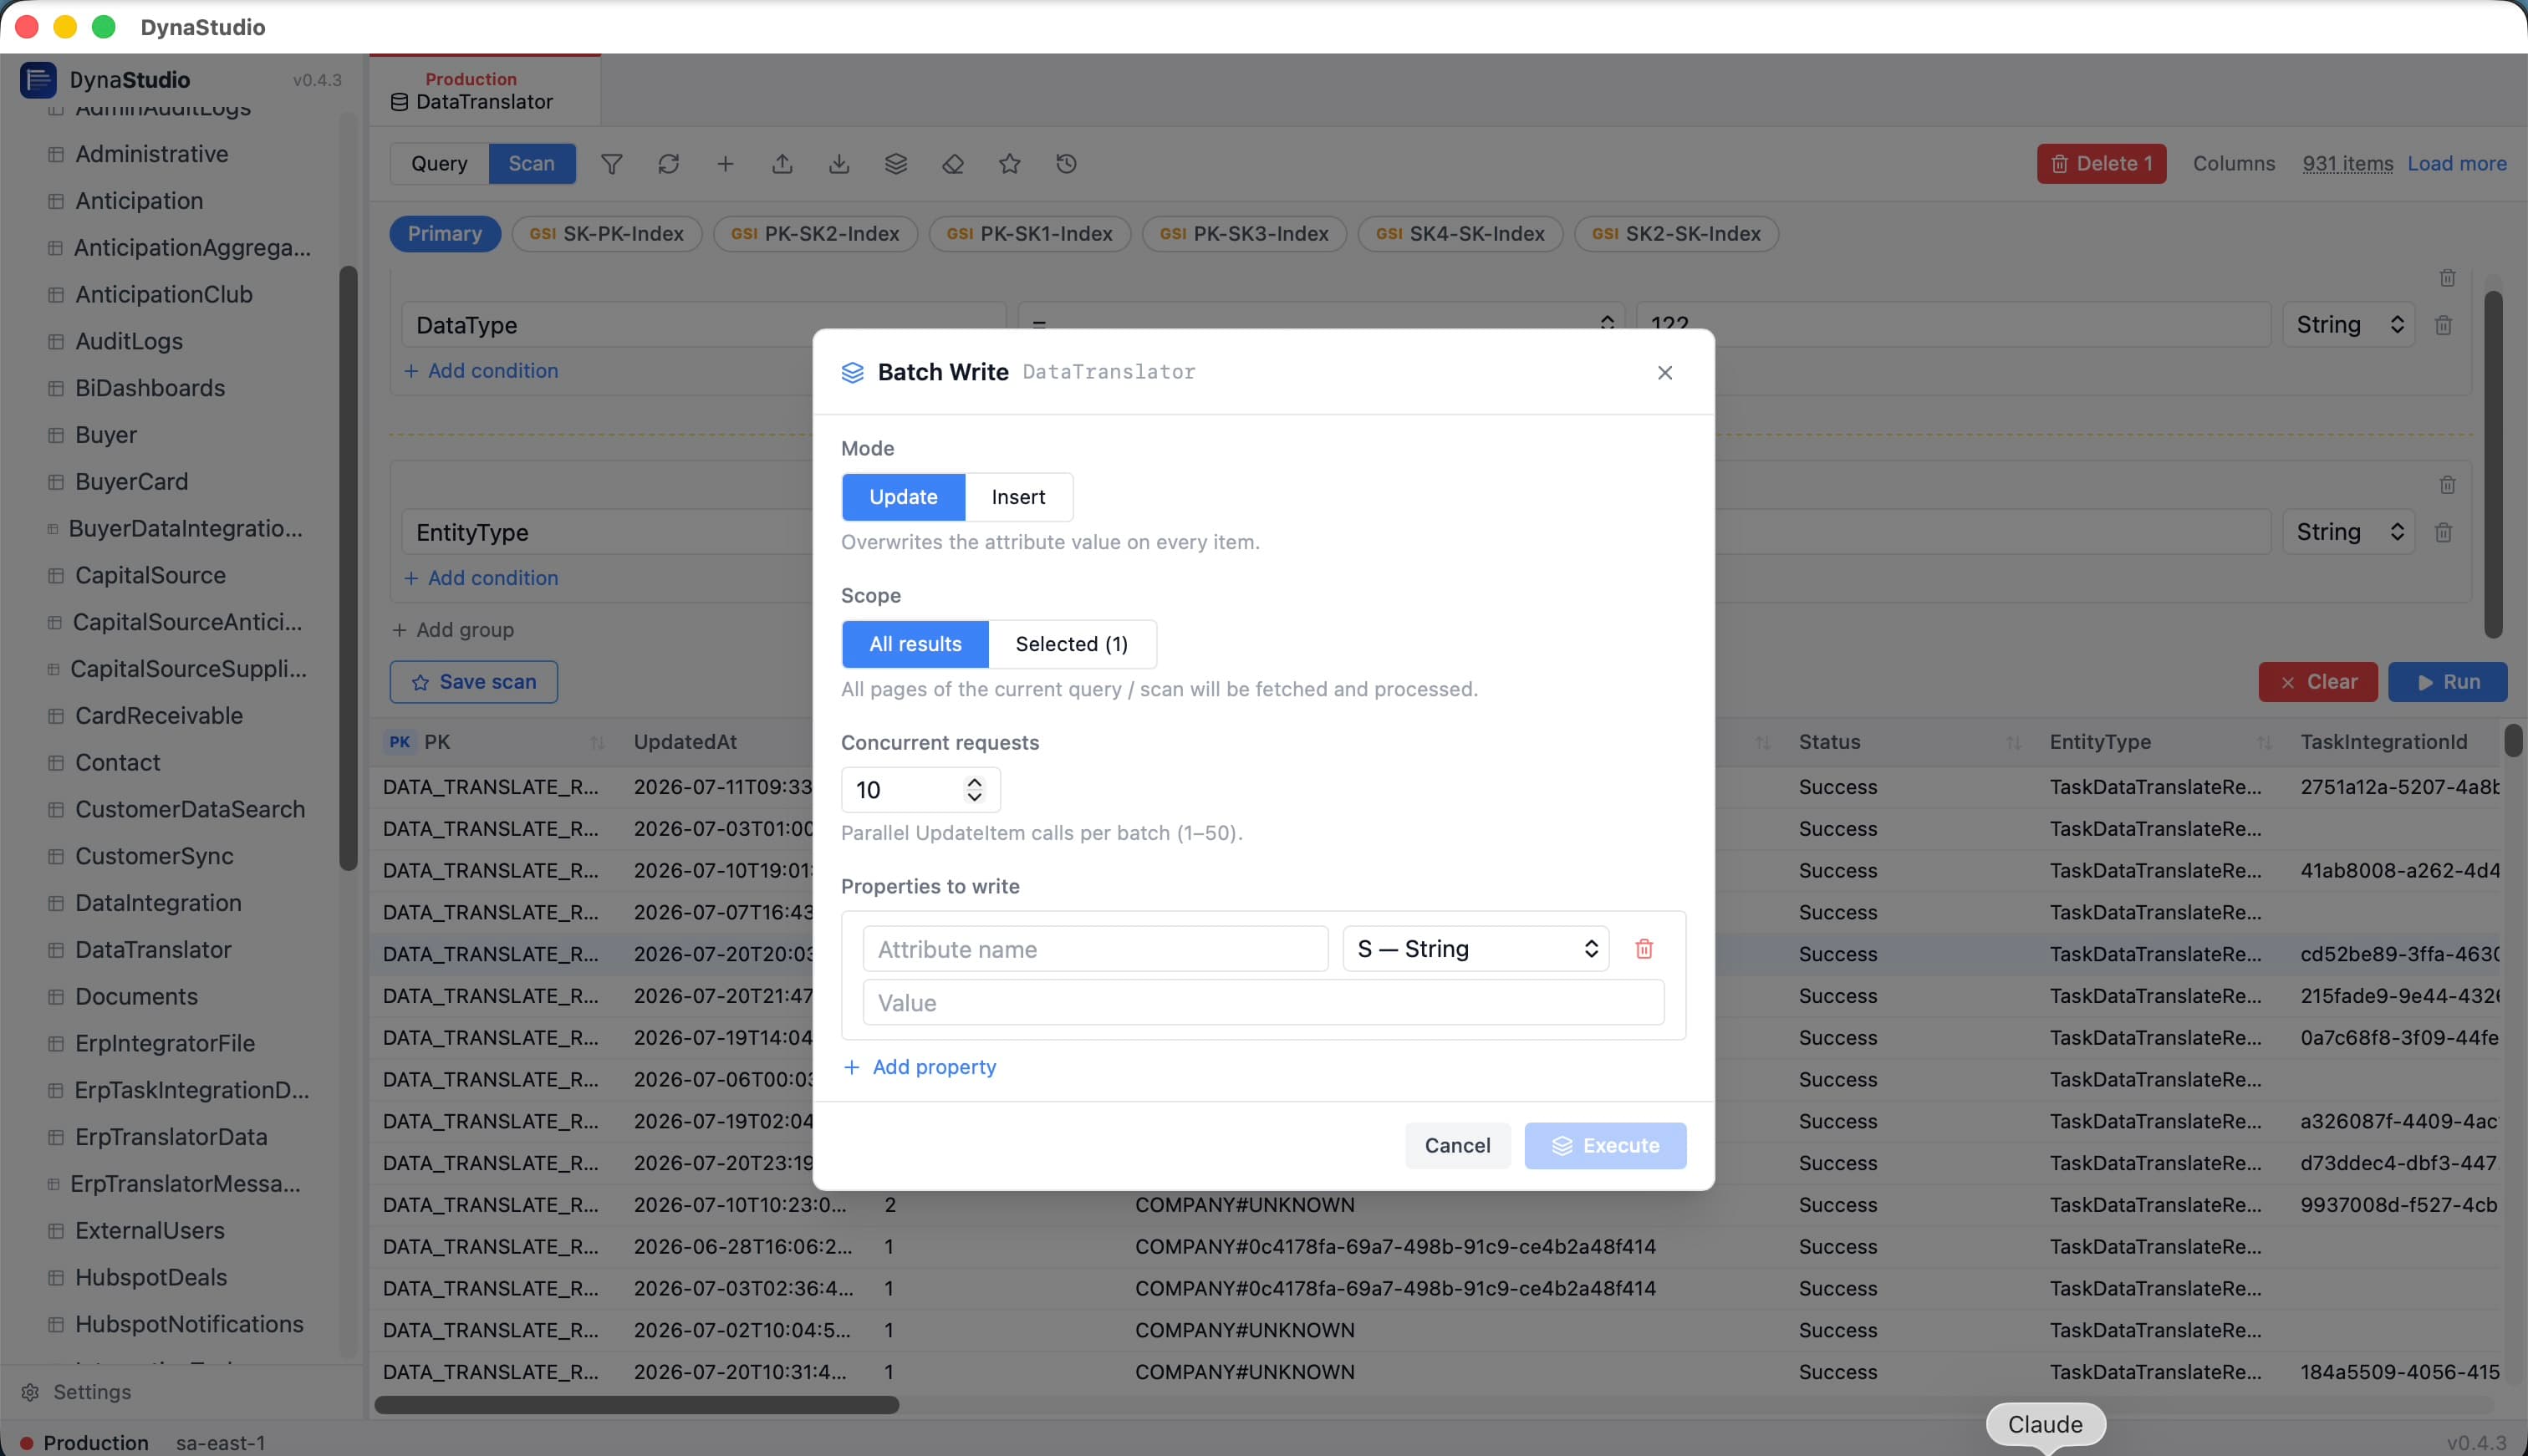Open String type dropdown for DataType condition
The image size is (2528, 1456).
pos(2348,325)
